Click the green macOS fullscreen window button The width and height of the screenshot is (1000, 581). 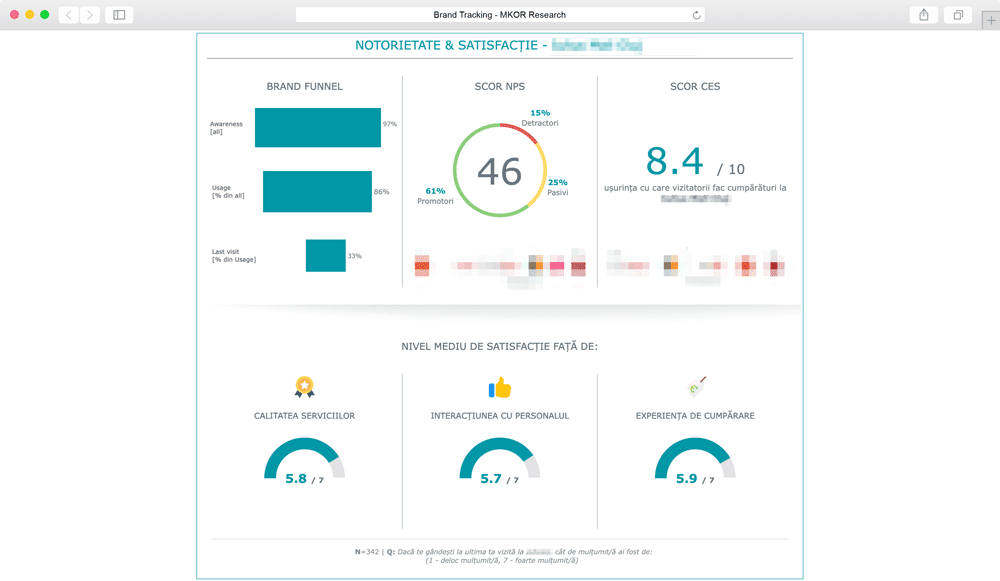(45, 15)
